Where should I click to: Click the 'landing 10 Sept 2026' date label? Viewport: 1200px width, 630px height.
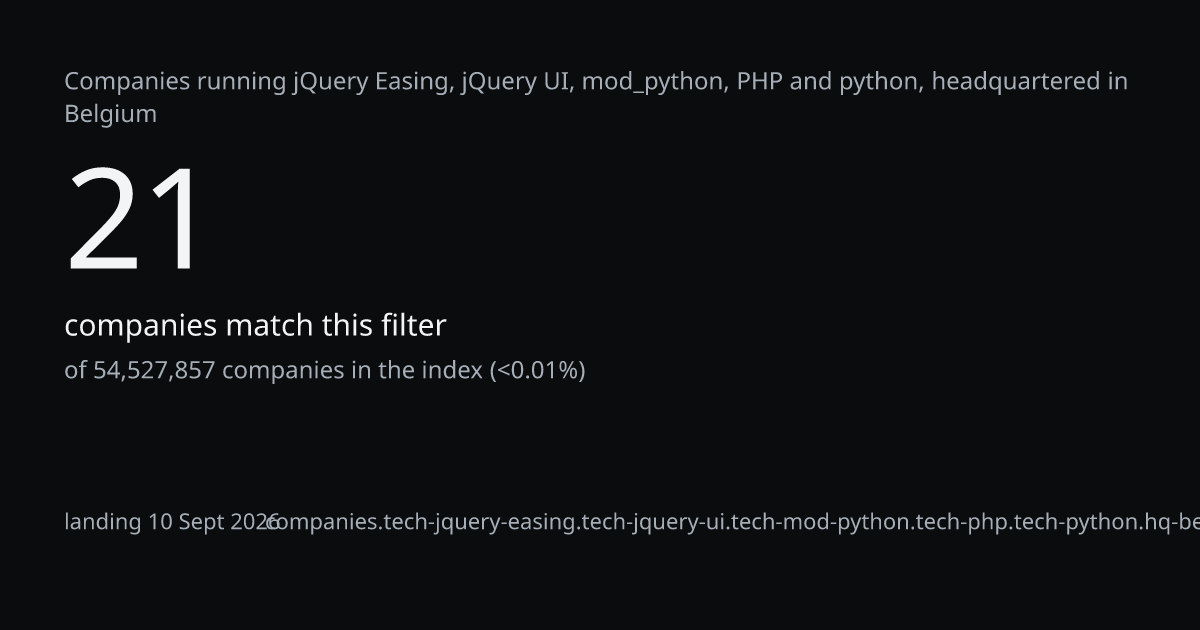[171, 522]
